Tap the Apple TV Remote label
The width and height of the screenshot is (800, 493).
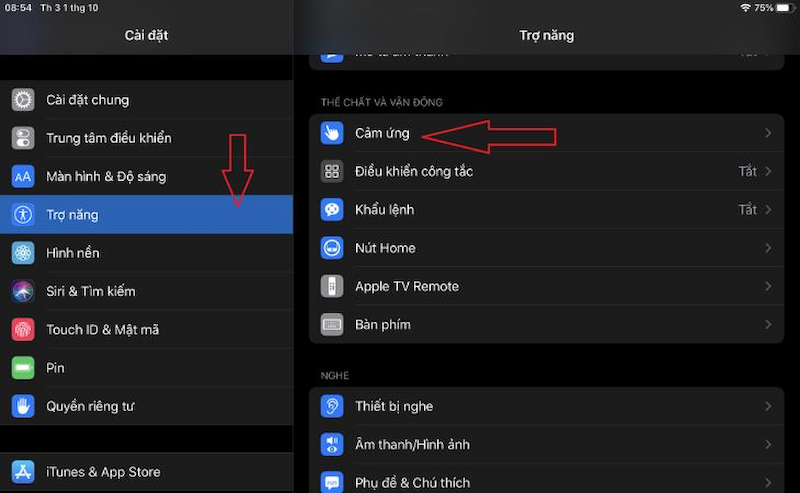407,286
